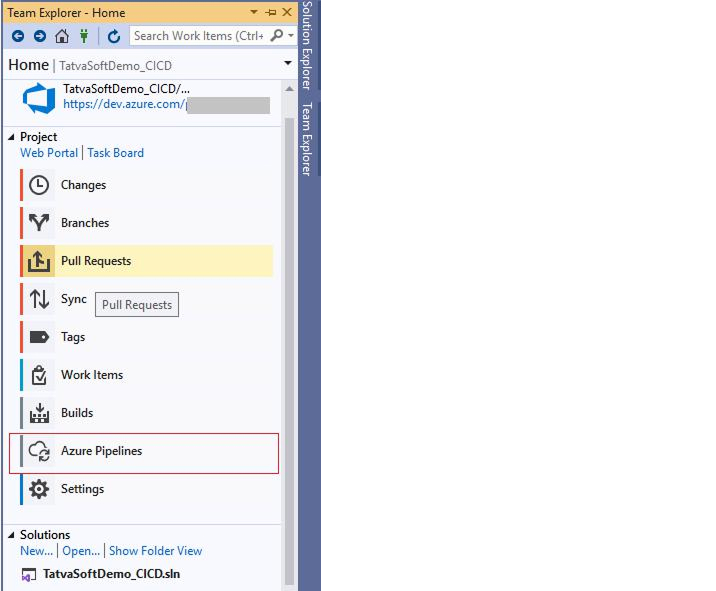Click in the Search Work Items field
The image size is (716, 591).
tap(199, 36)
